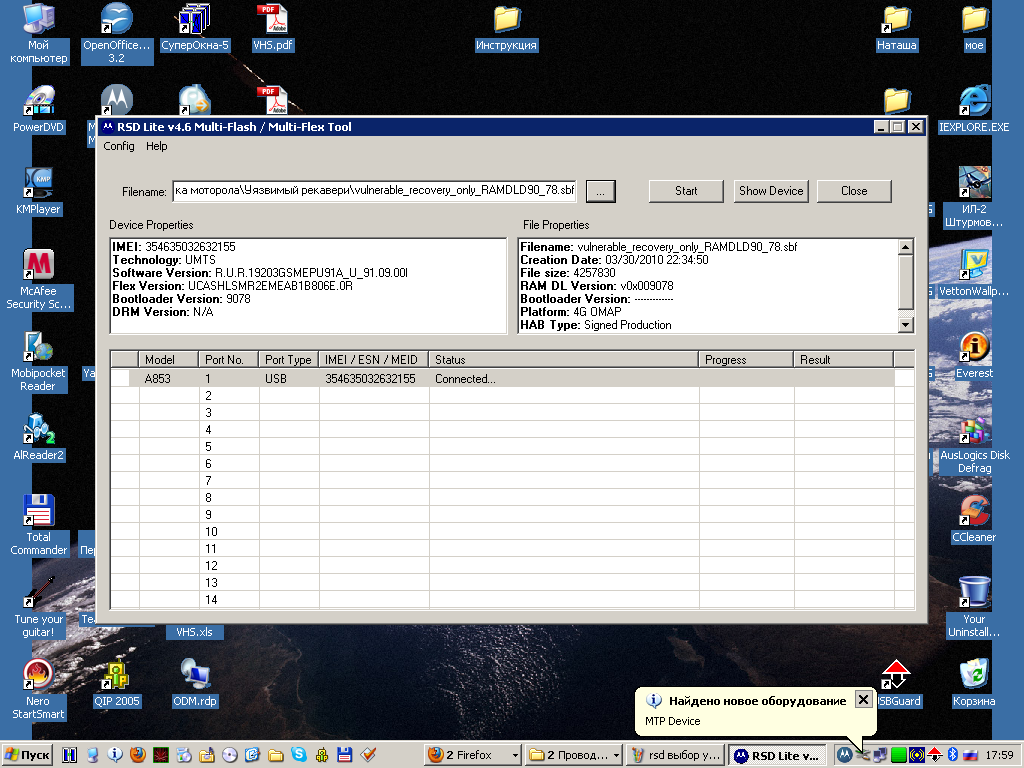Click the Show Device button
This screenshot has width=1024, height=768.
771,191
